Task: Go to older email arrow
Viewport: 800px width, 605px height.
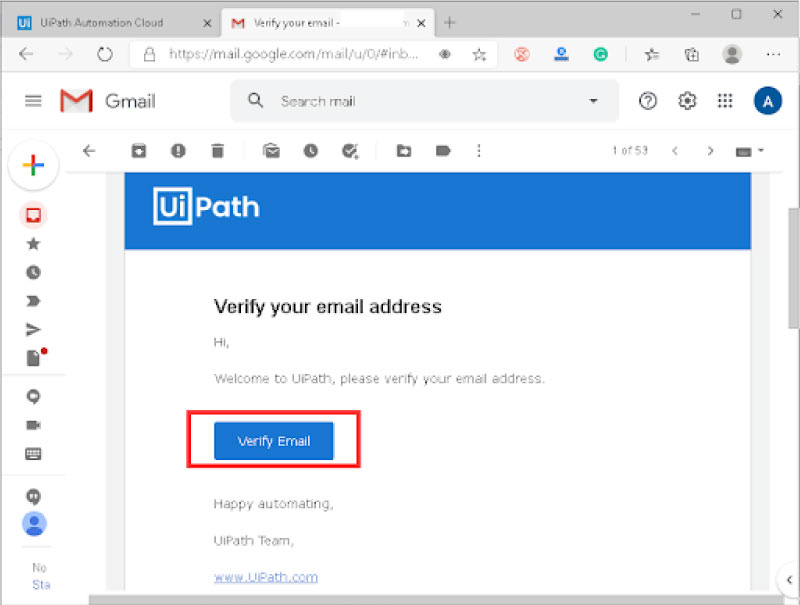Action: pos(710,151)
